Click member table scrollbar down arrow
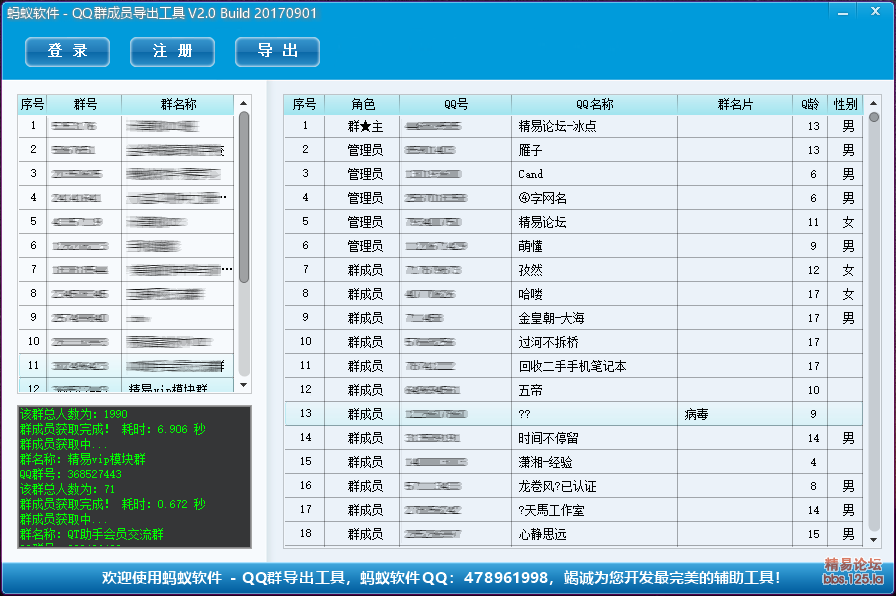Screen dimensions: 896x596 pyautogui.click(x=873, y=539)
